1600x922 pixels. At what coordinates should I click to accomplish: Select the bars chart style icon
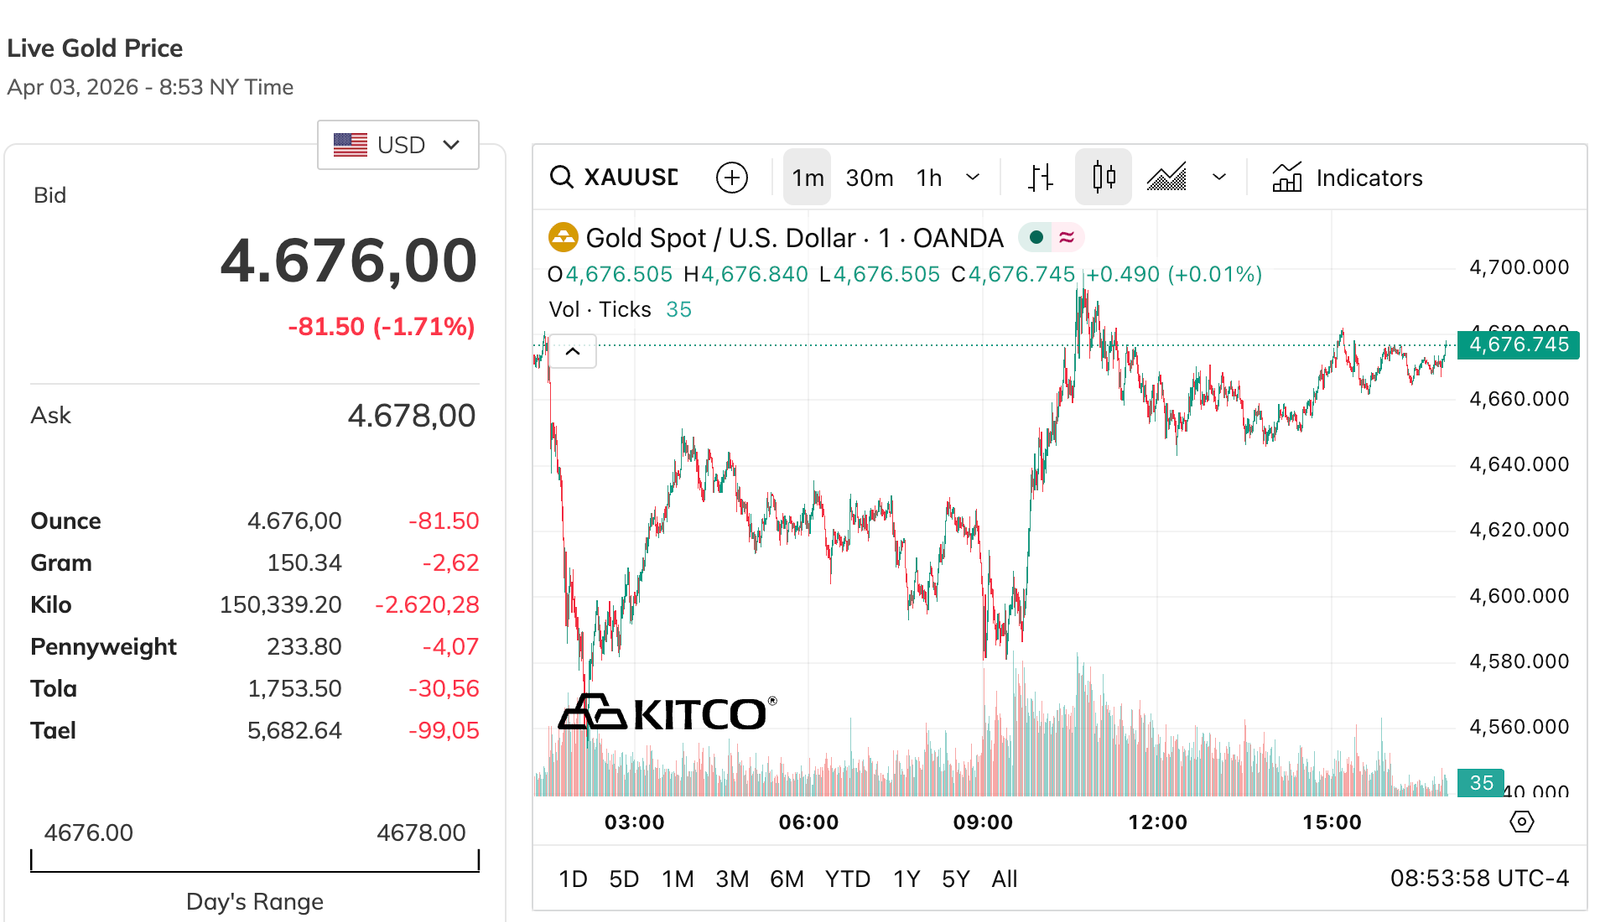[1040, 178]
